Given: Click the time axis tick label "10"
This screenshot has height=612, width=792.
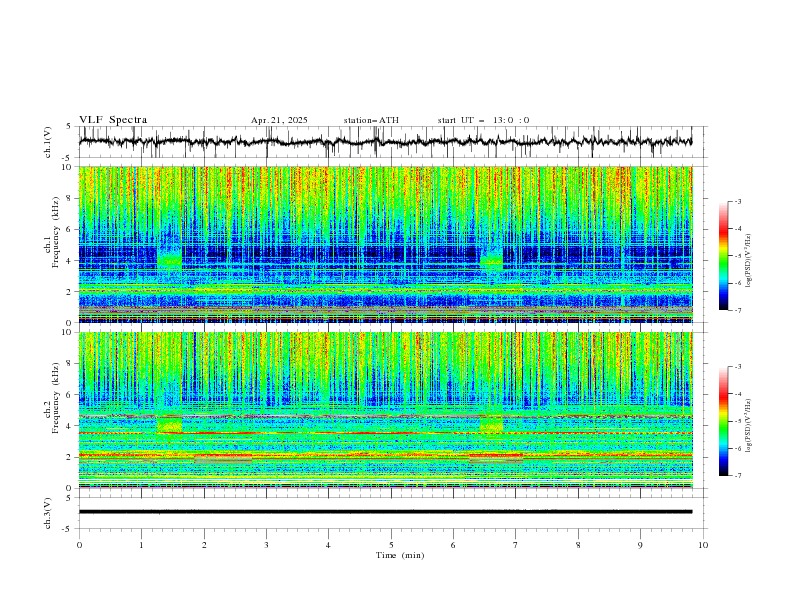Looking at the screenshot, I should point(703,545).
